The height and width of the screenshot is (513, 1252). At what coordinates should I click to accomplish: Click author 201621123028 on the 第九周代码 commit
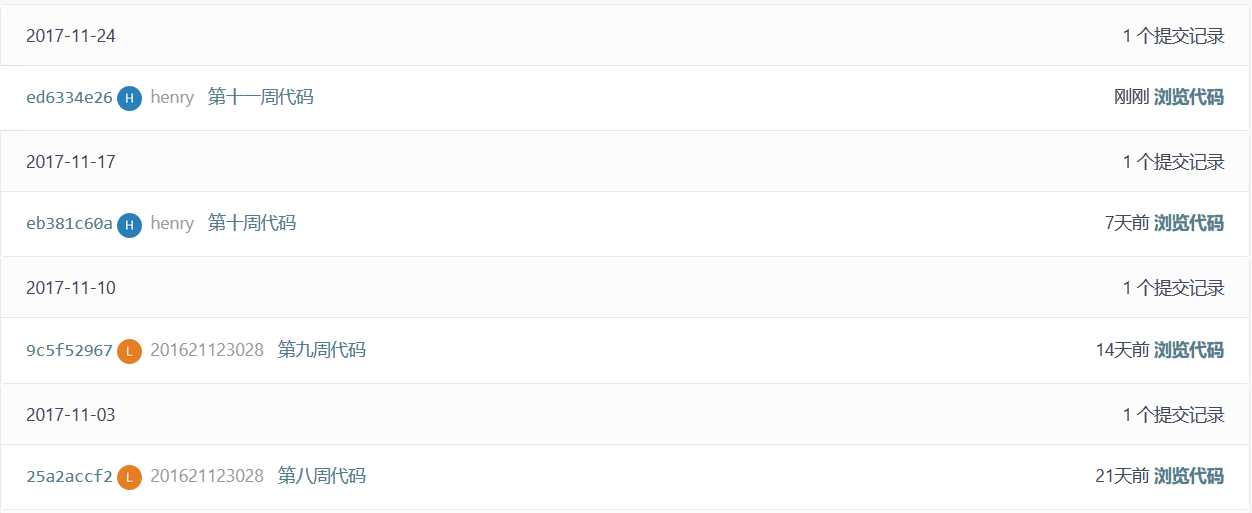click(x=207, y=351)
